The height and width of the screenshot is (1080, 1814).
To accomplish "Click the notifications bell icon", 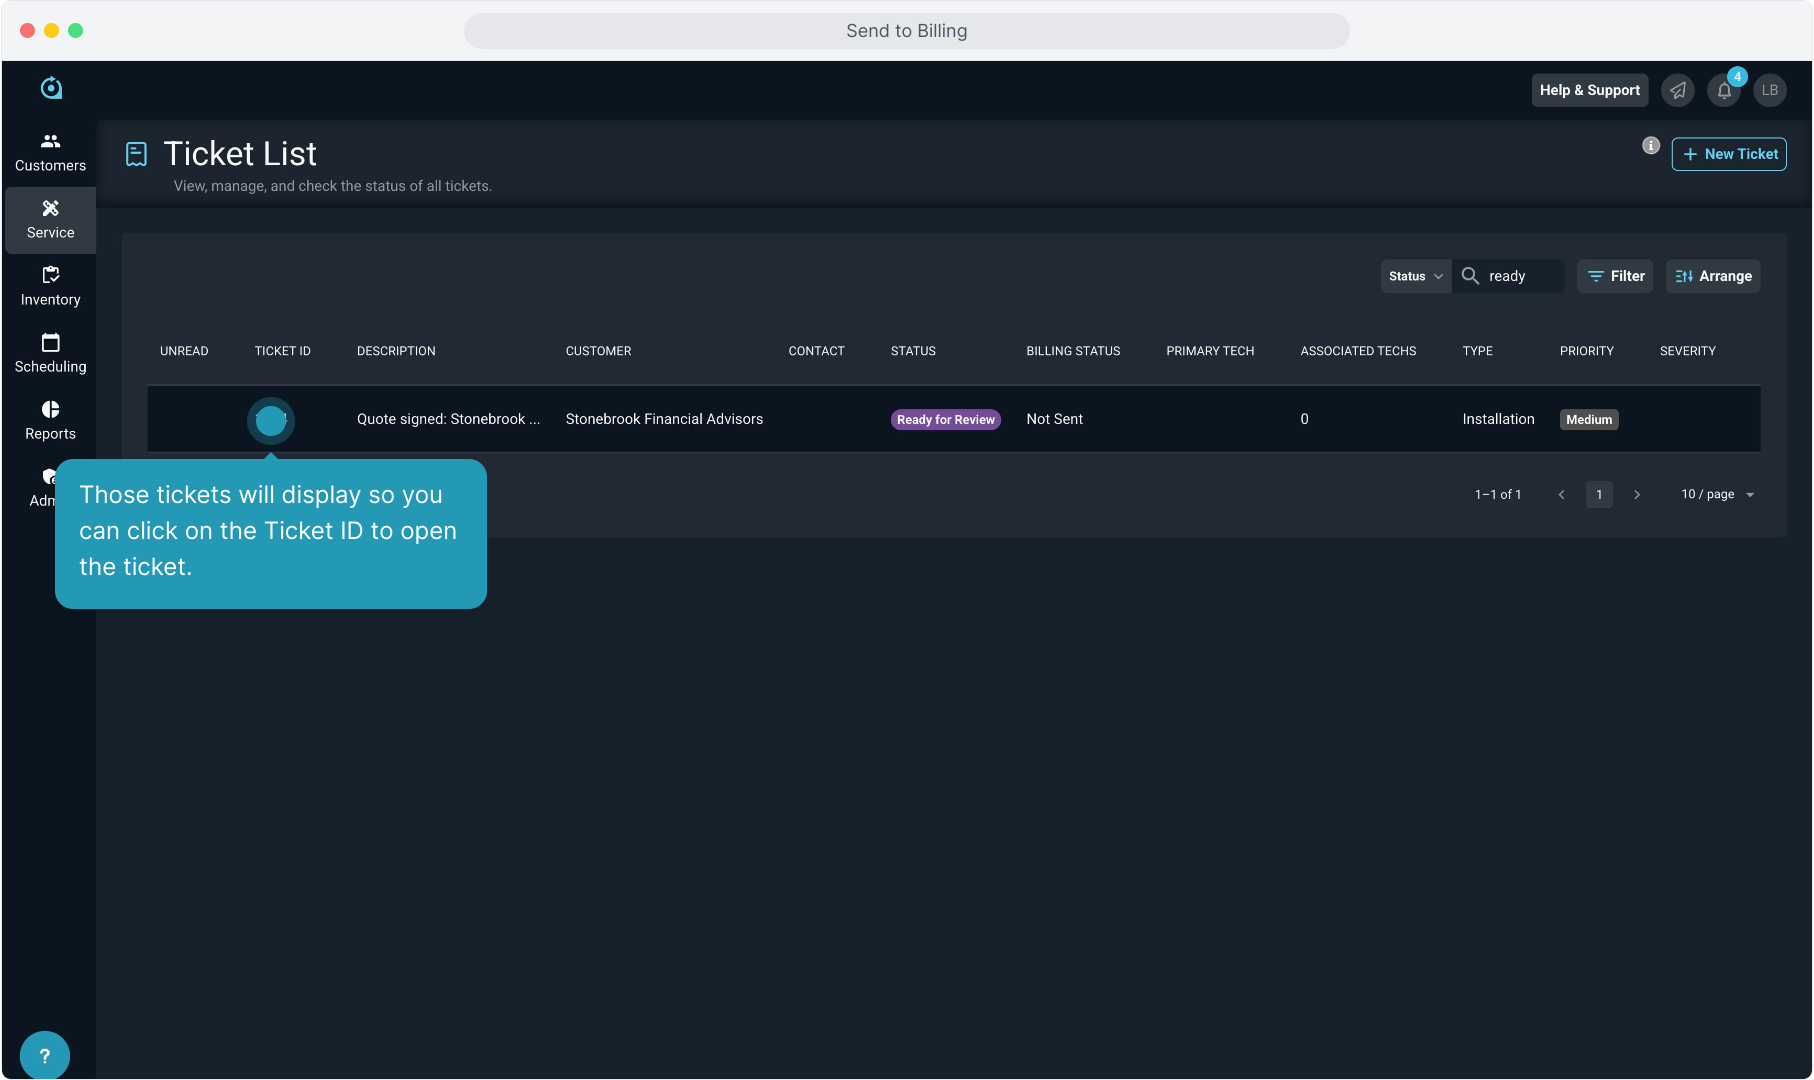I will coord(1724,90).
